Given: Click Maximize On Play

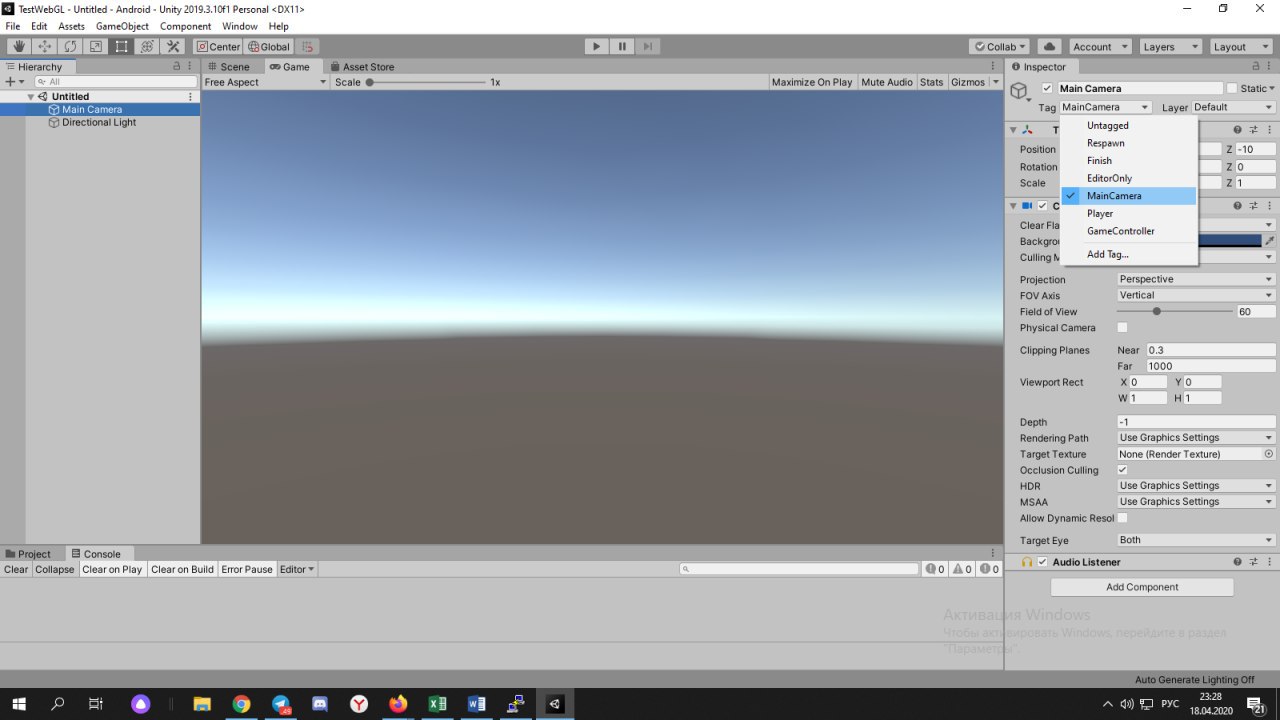Looking at the screenshot, I should [812, 82].
